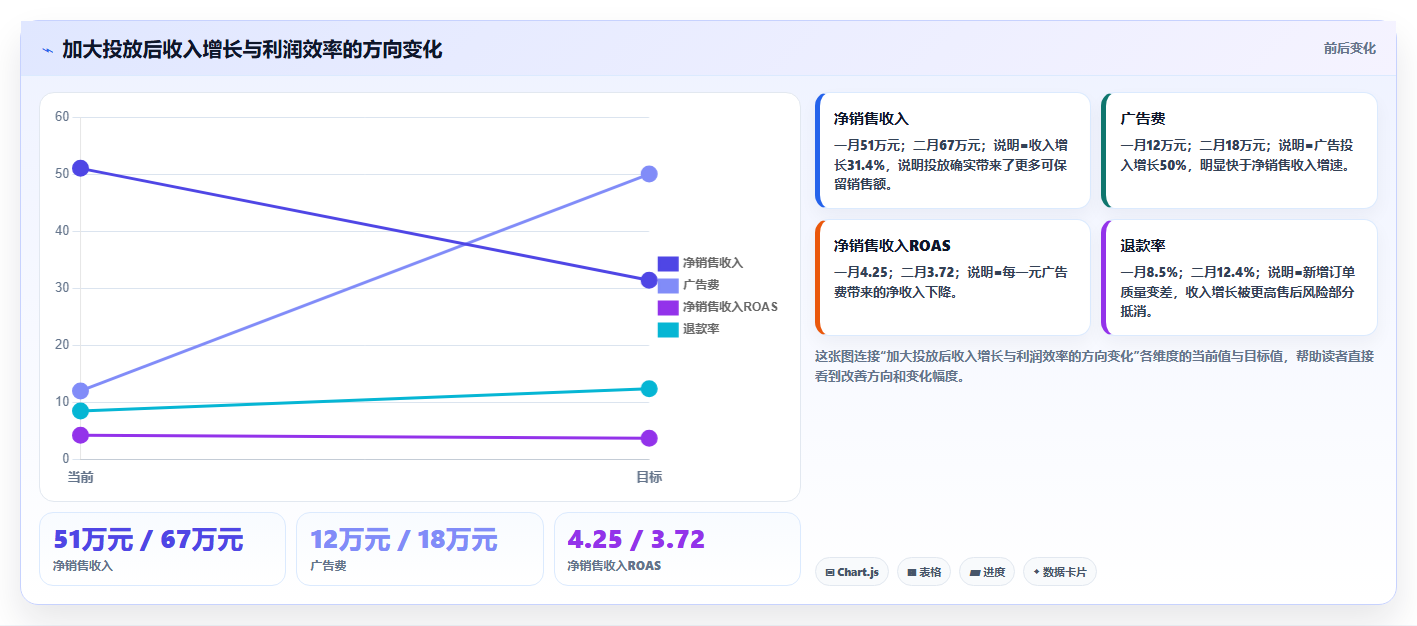Click the 4.25 / 3.72 stat value

[x=636, y=540]
